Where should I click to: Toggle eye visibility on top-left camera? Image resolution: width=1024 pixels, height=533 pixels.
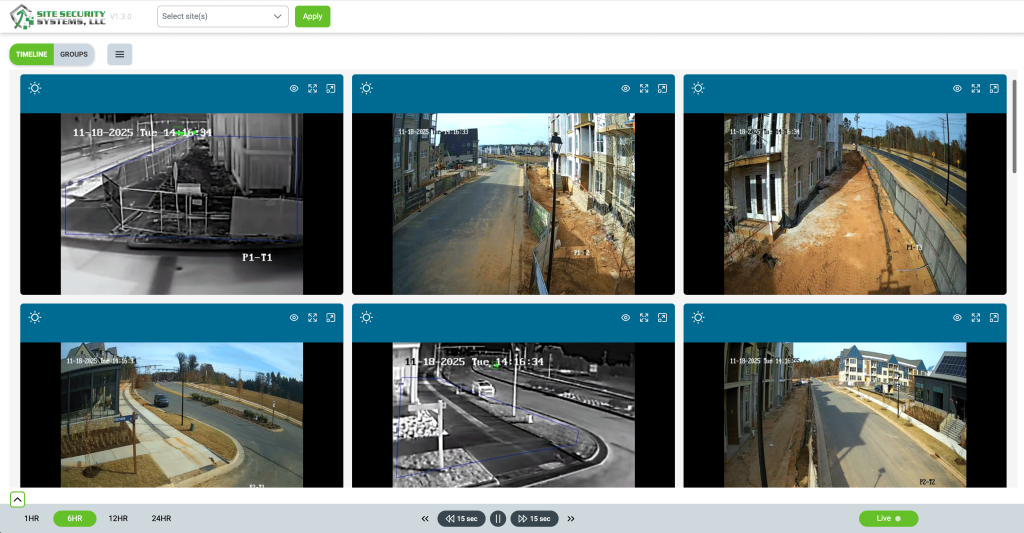294,88
